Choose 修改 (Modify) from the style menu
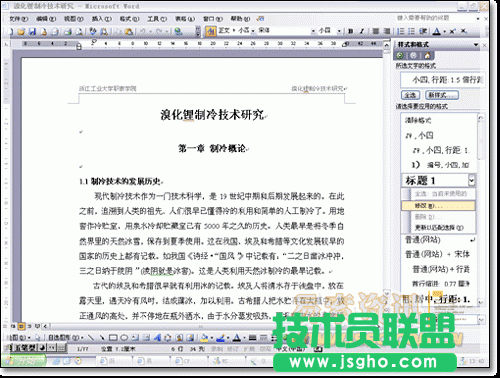Screen dimensions: 500x378 438,206
